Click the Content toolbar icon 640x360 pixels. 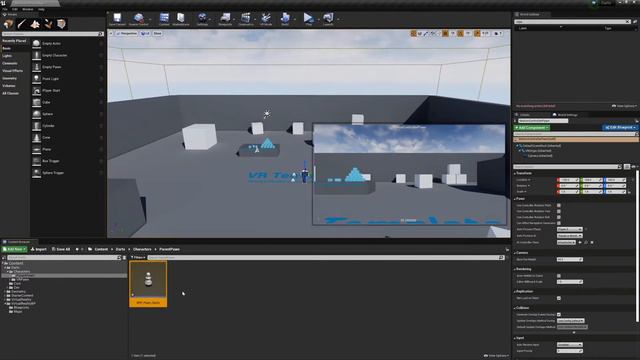[x=164, y=18]
